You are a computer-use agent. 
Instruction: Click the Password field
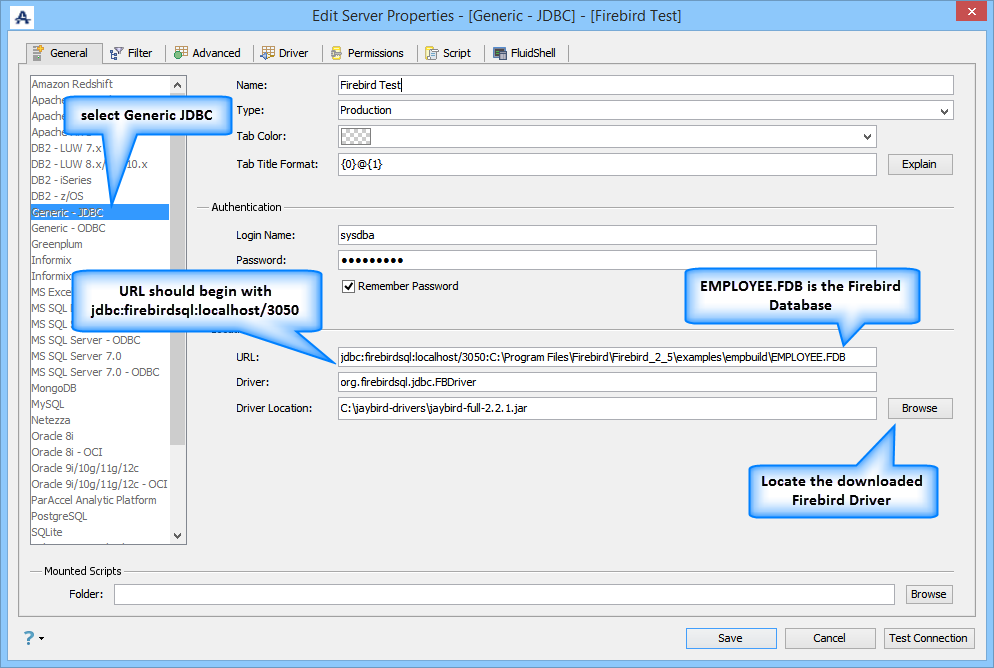click(607, 260)
